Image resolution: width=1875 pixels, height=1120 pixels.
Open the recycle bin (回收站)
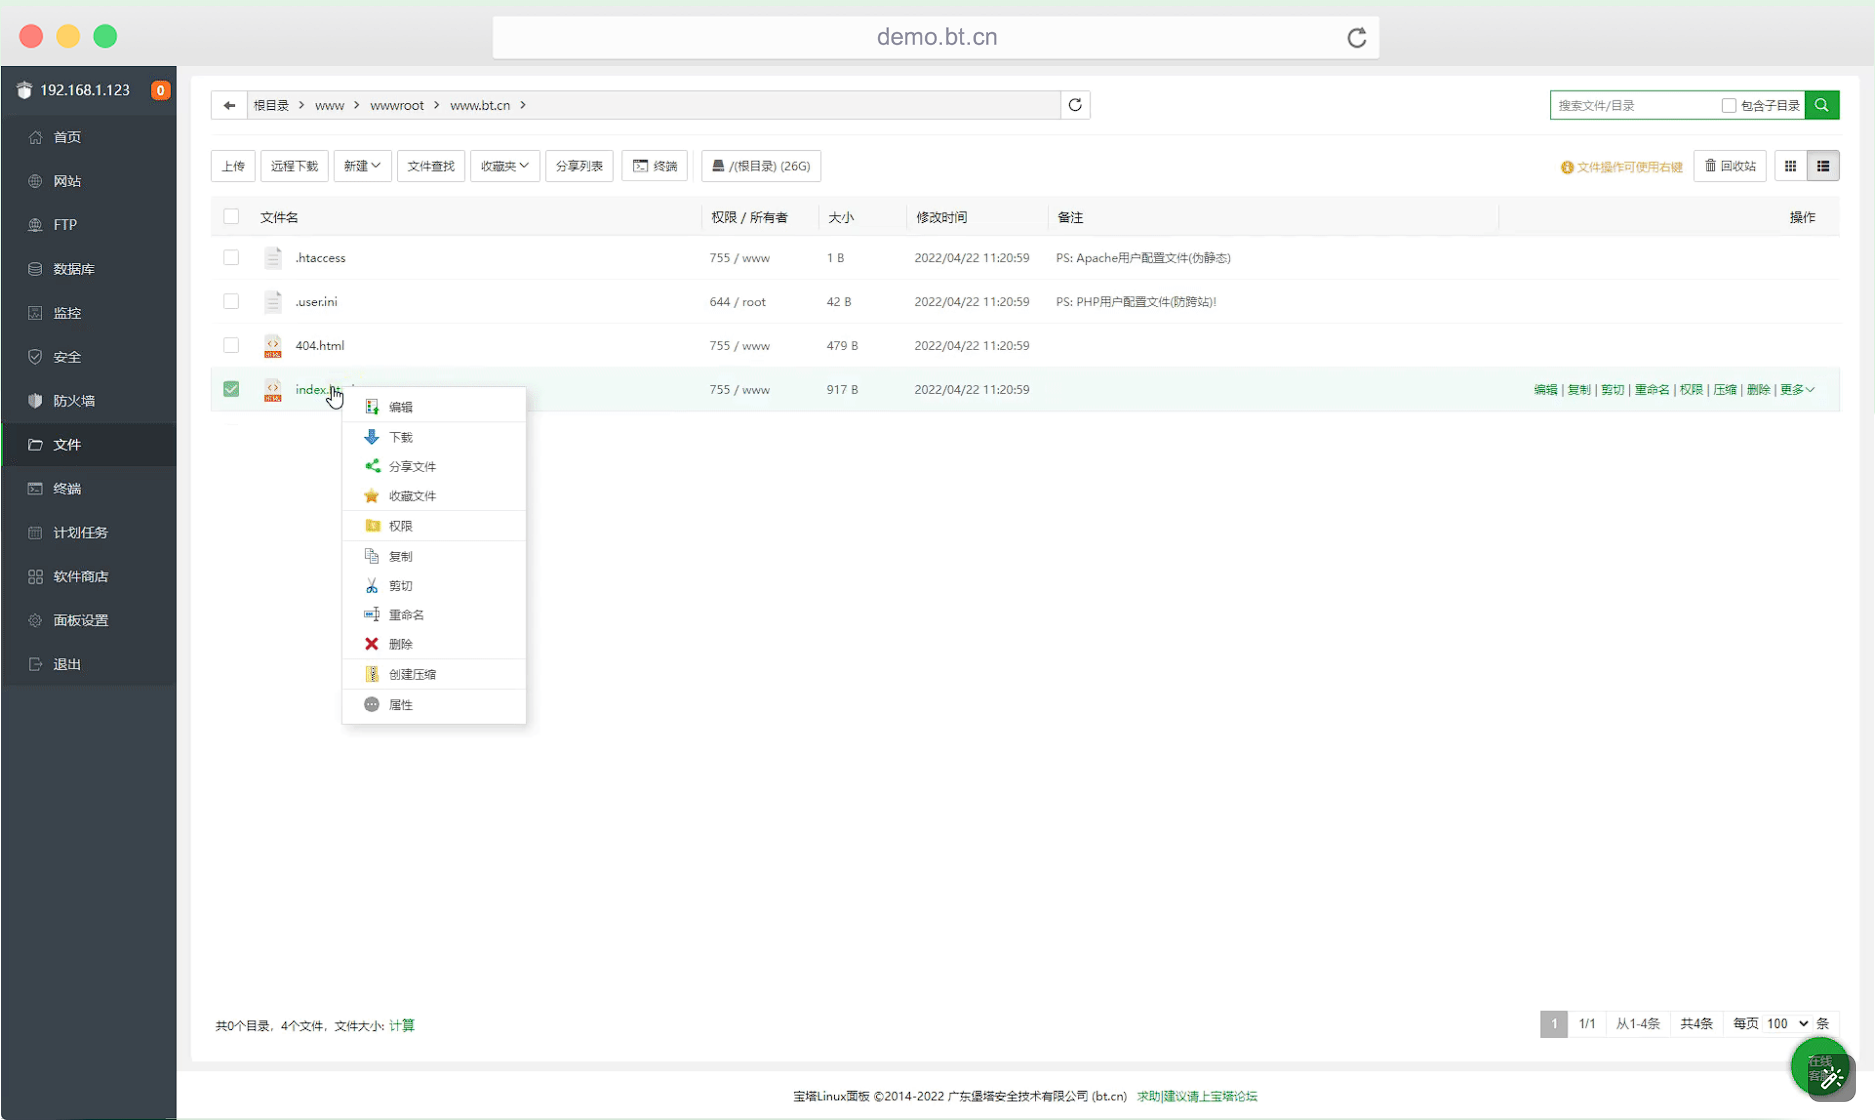(1730, 166)
